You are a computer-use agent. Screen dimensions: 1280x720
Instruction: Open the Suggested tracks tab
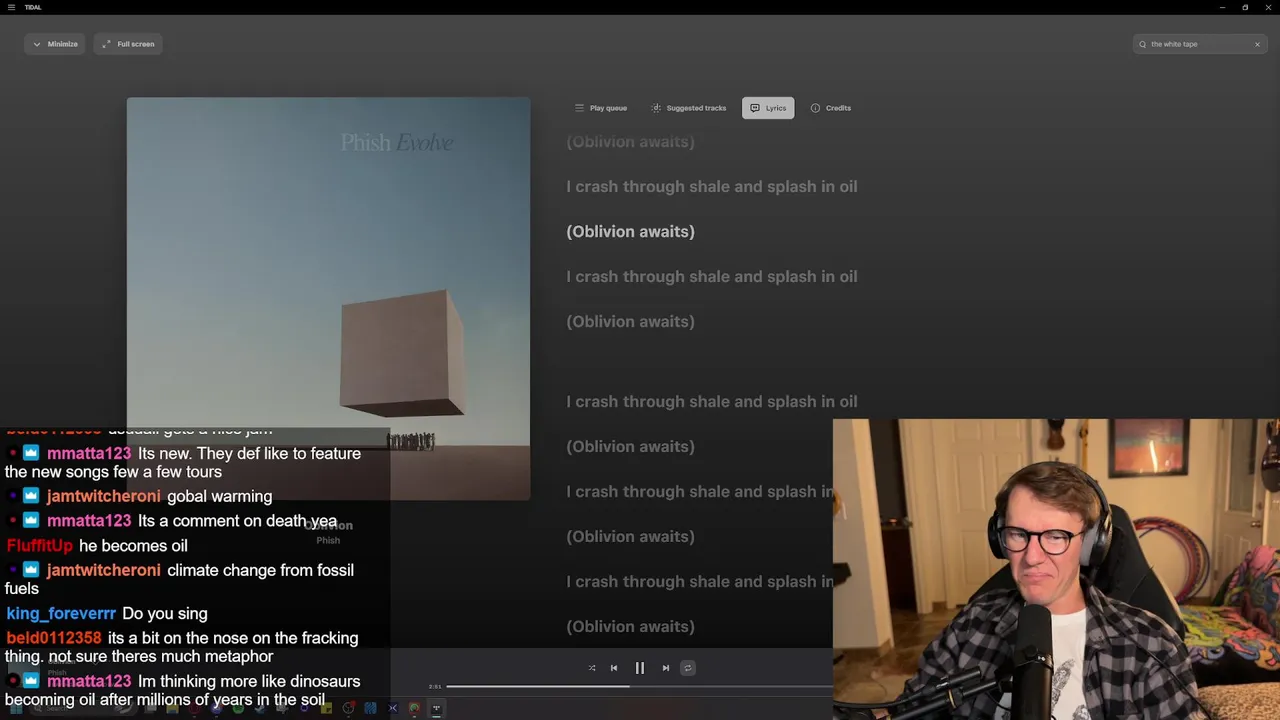689,108
